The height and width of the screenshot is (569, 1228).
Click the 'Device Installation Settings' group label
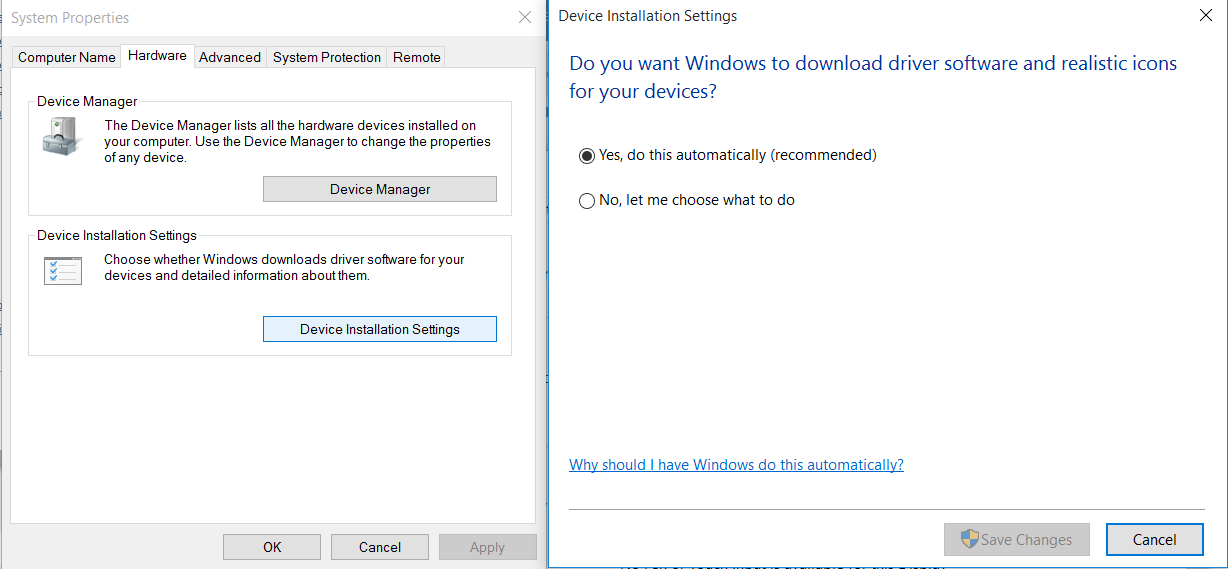pyautogui.click(x=117, y=235)
